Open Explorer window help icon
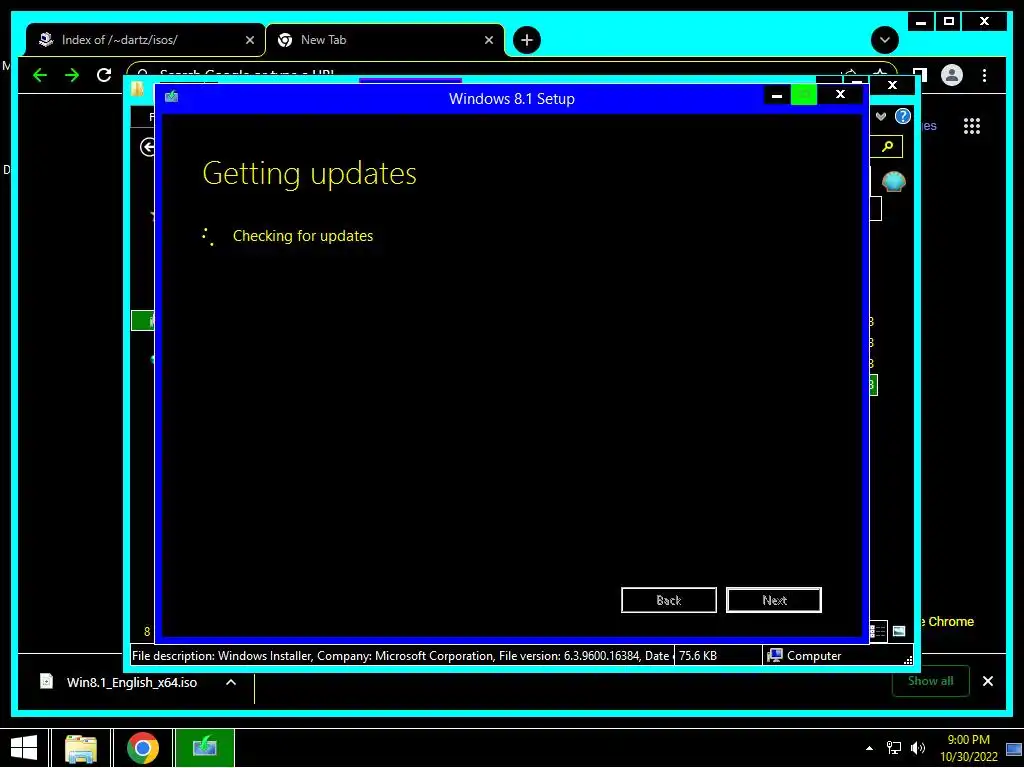 [903, 116]
